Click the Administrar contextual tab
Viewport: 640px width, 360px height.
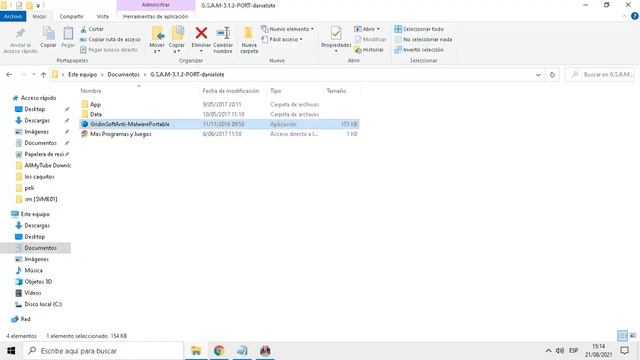[156, 5]
